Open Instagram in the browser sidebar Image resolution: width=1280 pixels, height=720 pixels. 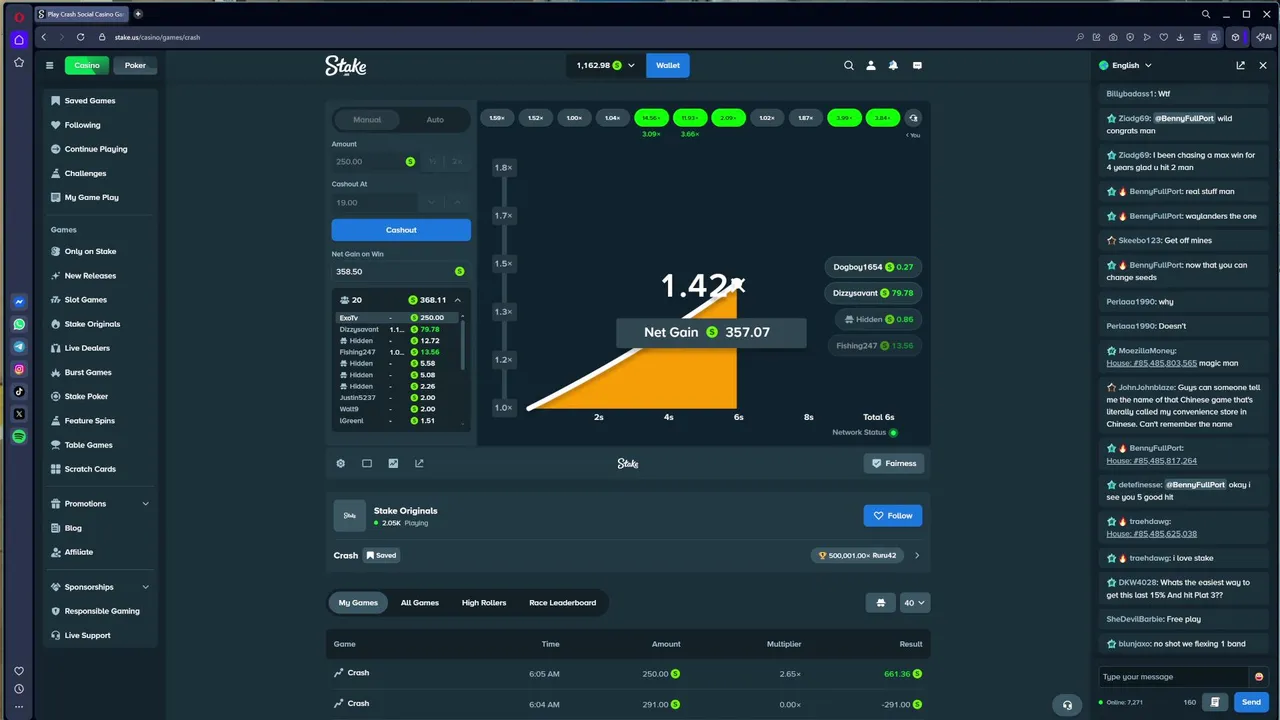pos(19,369)
